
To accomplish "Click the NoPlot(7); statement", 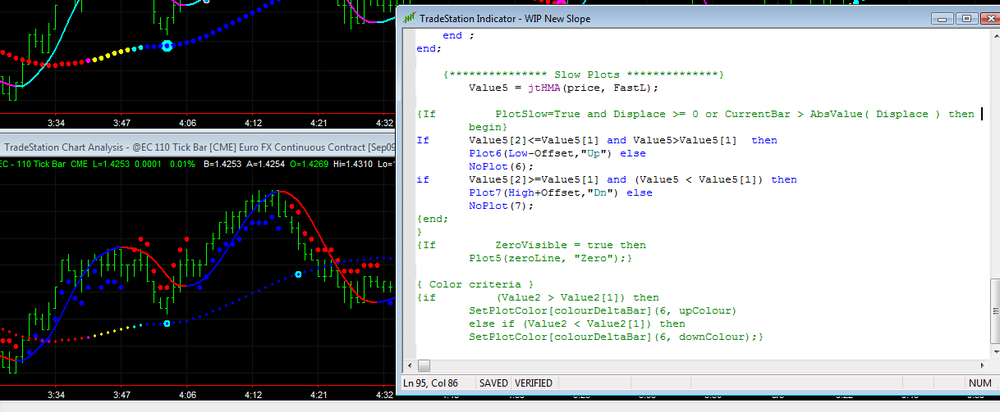I will click(501, 205).
